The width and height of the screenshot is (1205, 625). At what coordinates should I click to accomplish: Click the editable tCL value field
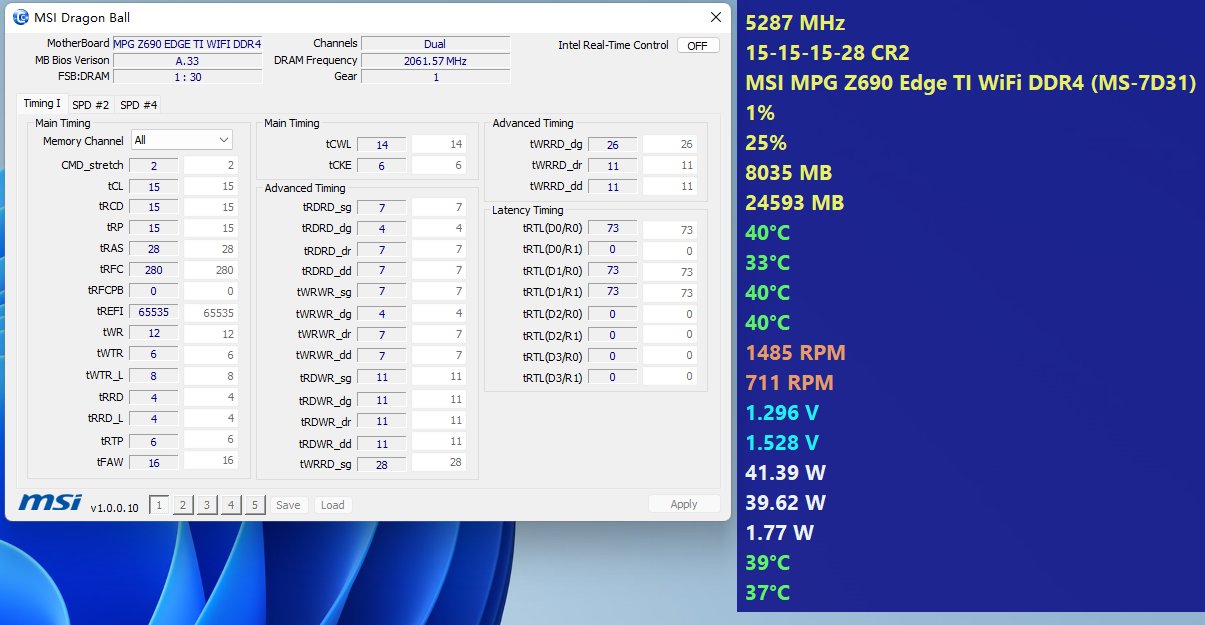click(x=210, y=186)
